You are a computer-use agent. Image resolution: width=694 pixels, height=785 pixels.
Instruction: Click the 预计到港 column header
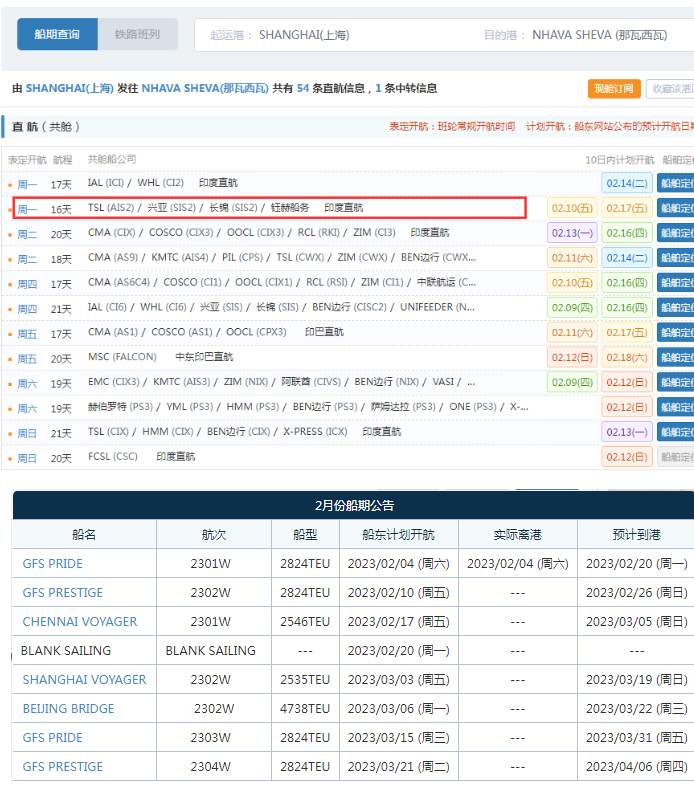pos(636,535)
